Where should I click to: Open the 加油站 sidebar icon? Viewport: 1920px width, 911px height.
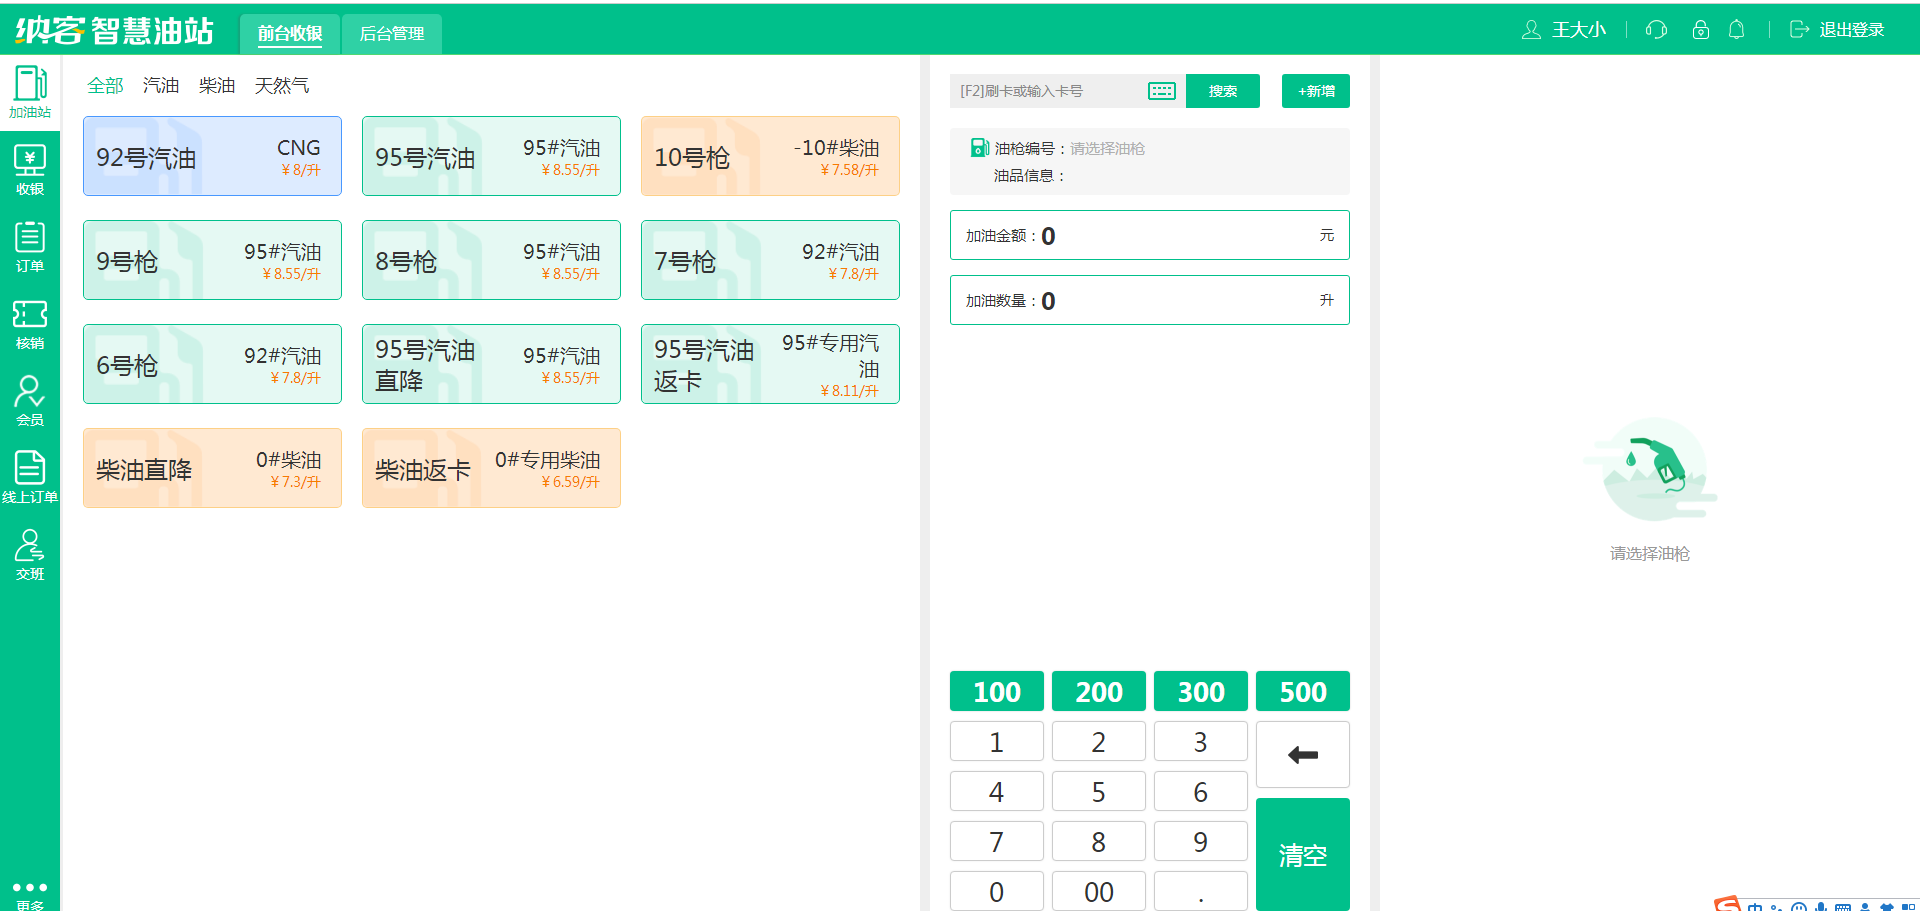click(x=30, y=92)
